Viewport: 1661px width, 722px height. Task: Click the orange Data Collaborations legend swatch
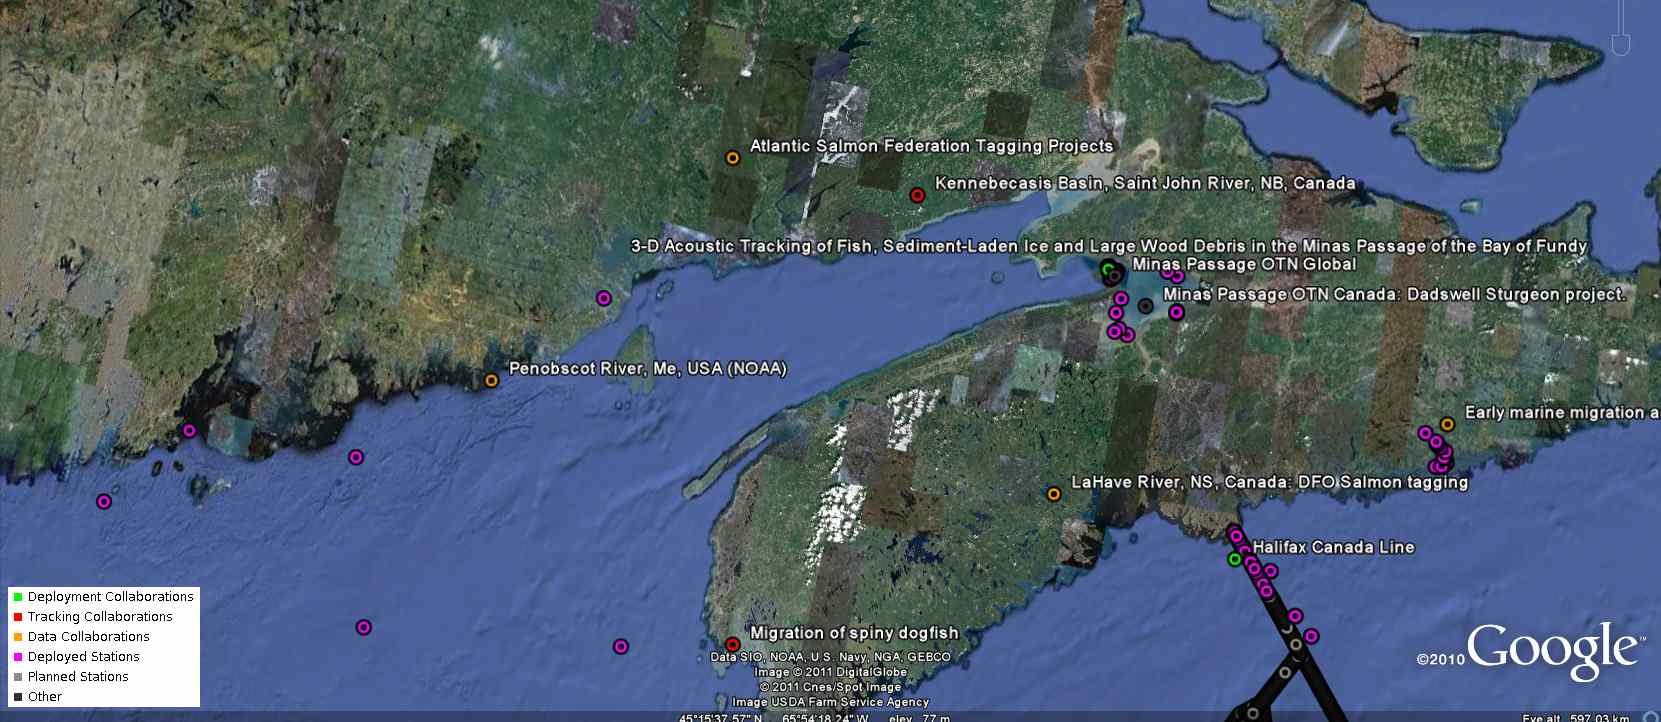click(18, 637)
